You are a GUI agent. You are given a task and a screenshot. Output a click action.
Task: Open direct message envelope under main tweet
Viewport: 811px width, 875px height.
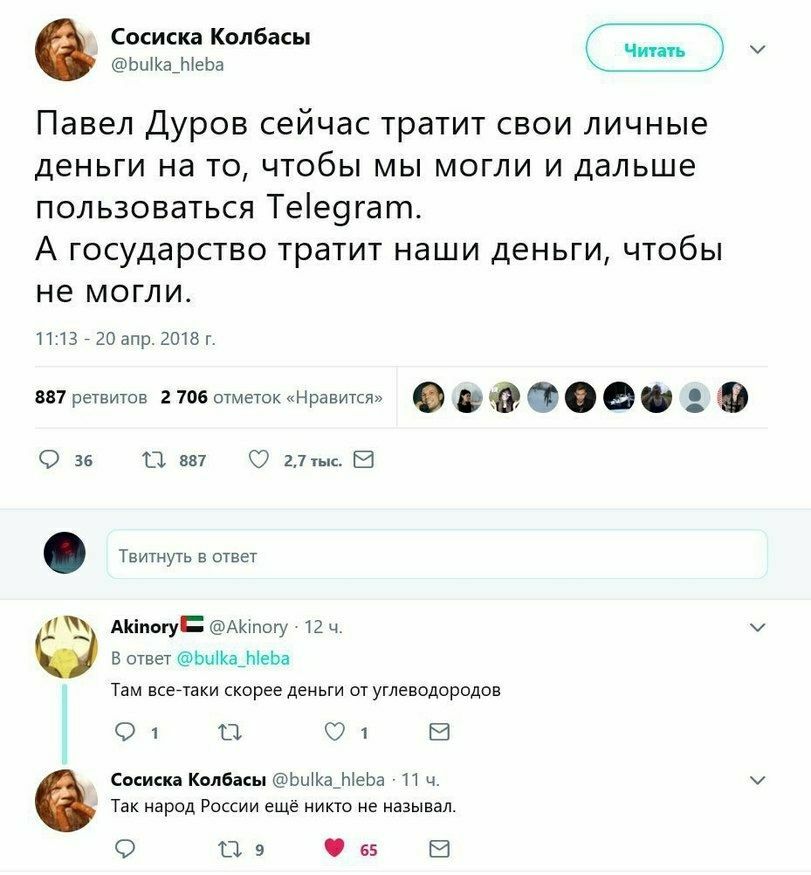coord(364,460)
